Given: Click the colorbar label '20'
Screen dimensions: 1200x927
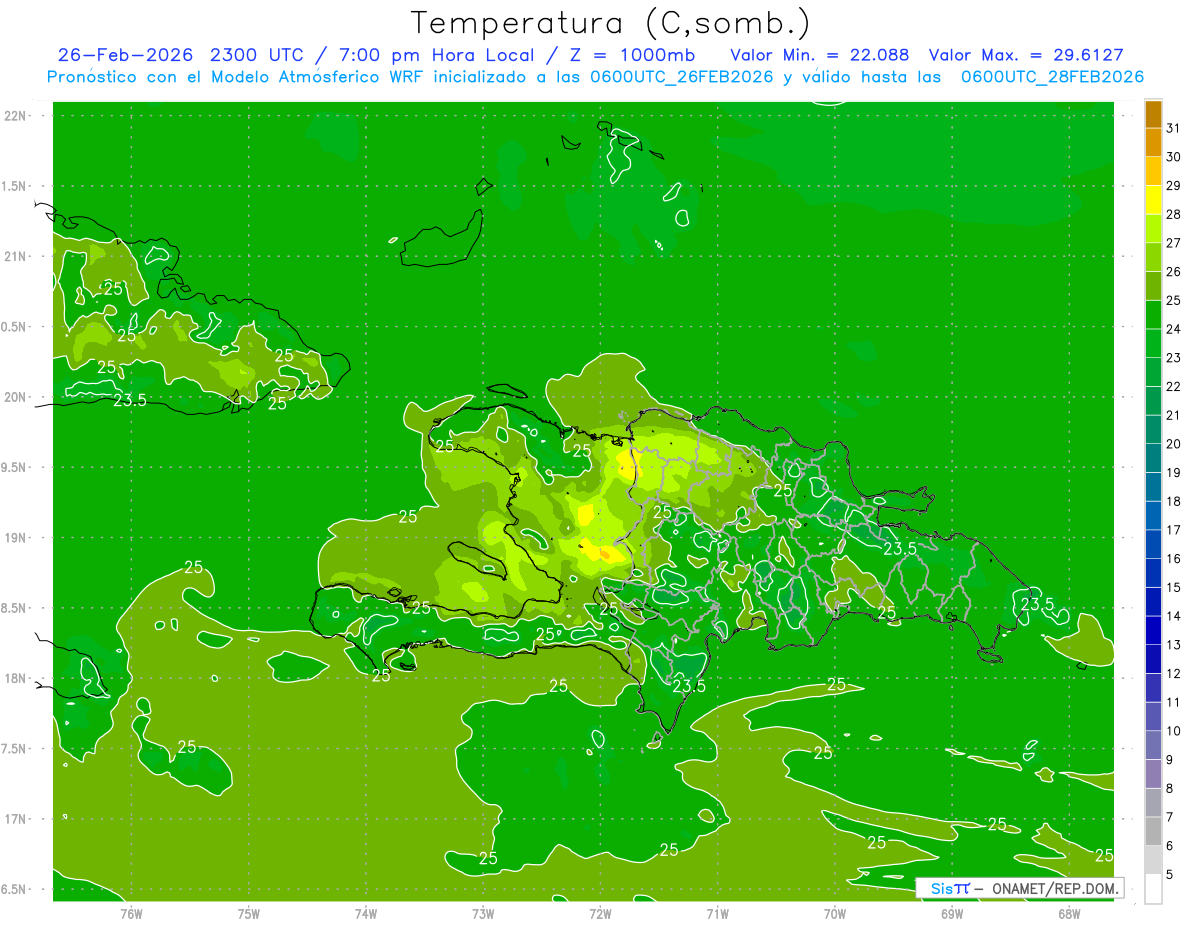Looking at the screenshot, I should click(1174, 444).
